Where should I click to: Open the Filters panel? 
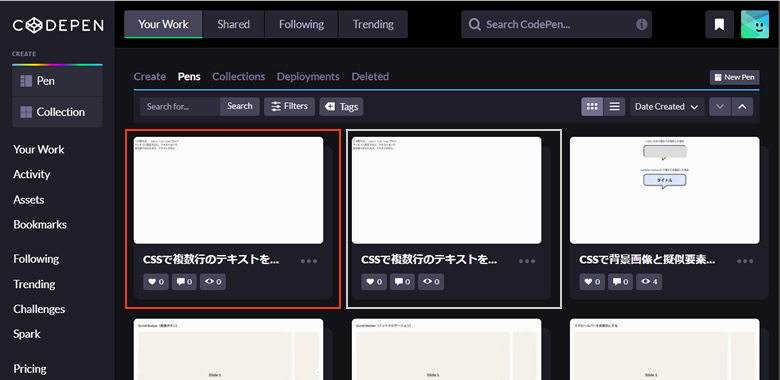[x=290, y=106]
